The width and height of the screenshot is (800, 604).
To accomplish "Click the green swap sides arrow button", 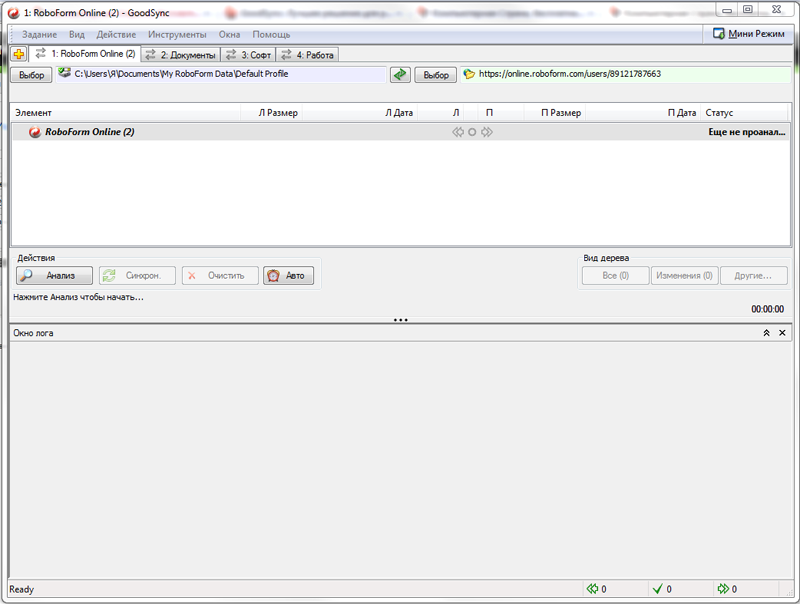I will click(400, 74).
